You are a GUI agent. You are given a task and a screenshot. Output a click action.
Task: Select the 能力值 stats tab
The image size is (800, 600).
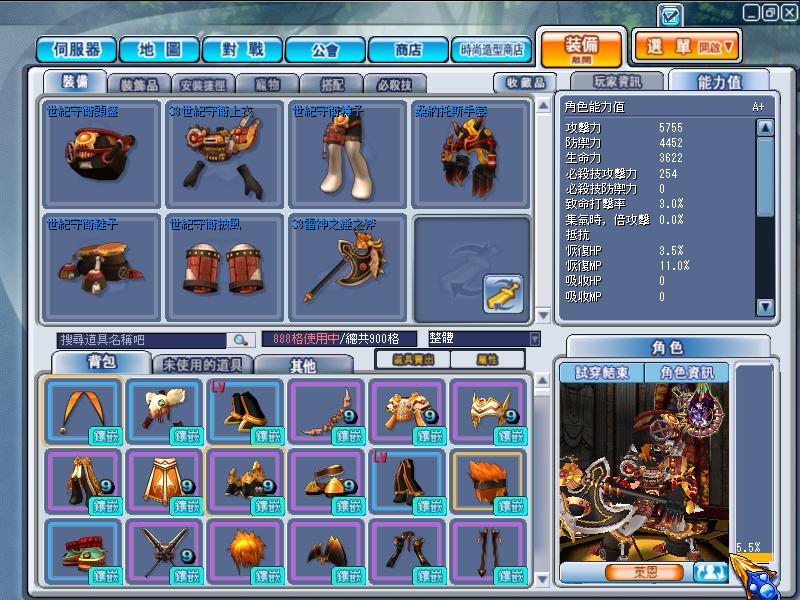719,82
